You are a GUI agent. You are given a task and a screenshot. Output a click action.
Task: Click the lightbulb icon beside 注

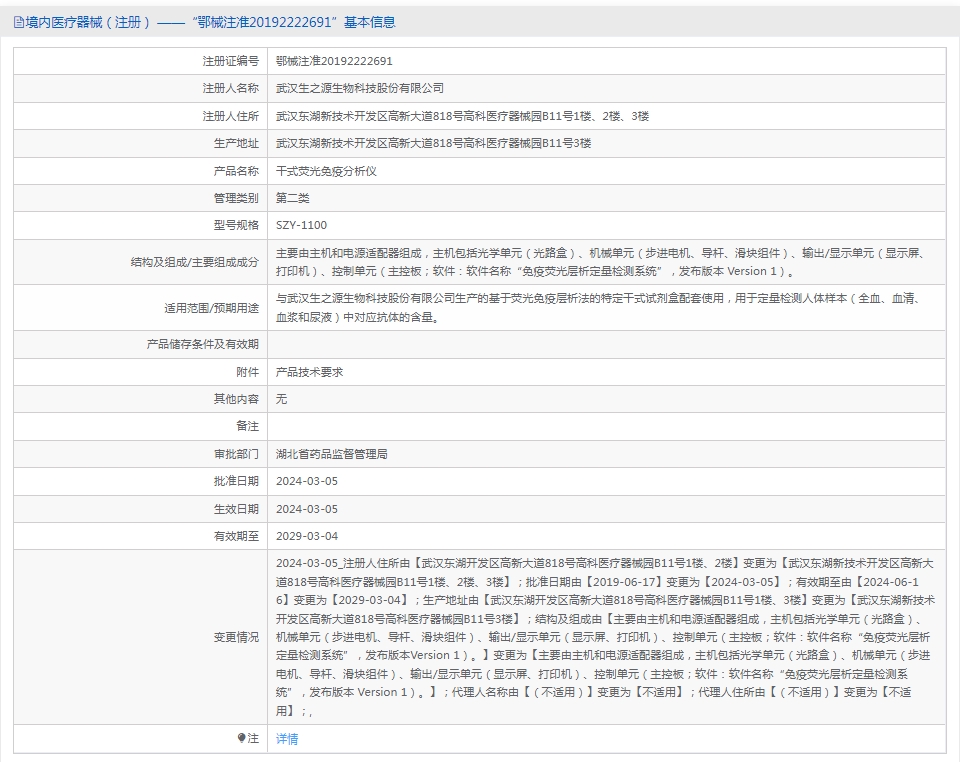click(241, 738)
